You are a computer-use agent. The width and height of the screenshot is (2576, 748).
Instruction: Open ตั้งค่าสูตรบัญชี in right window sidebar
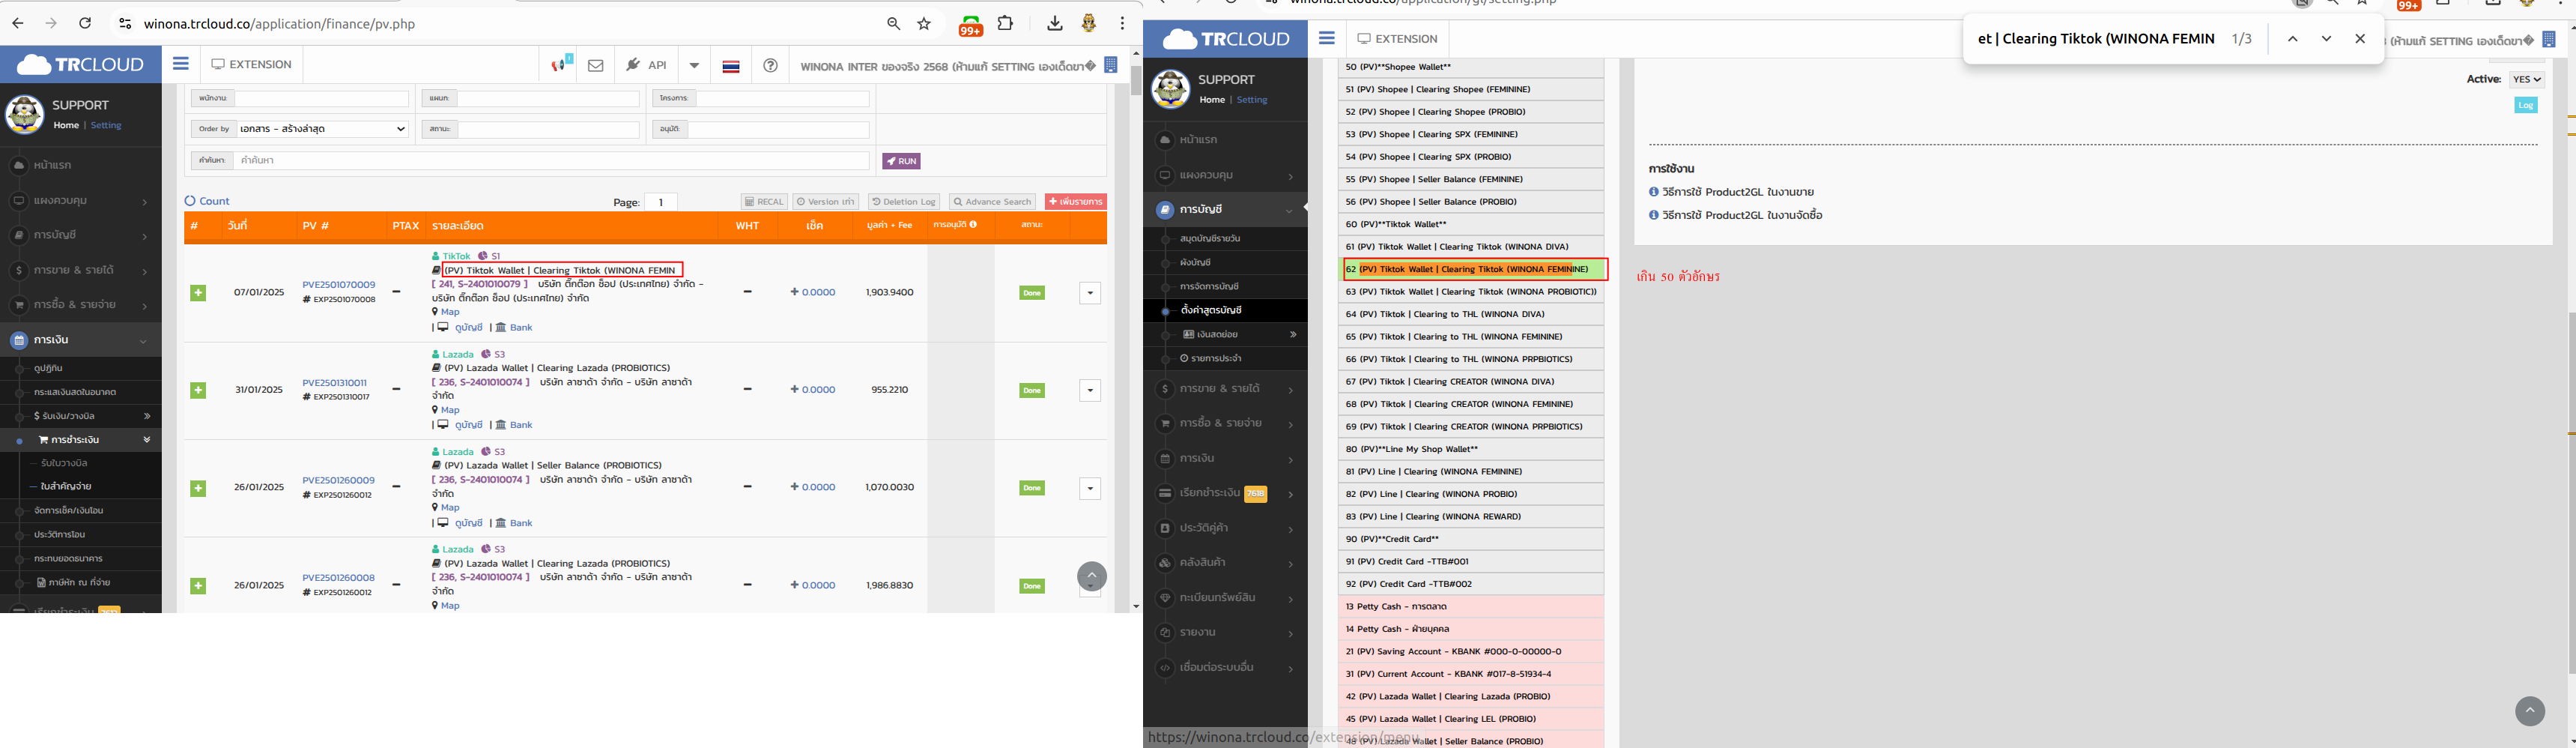tap(1211, 310)
